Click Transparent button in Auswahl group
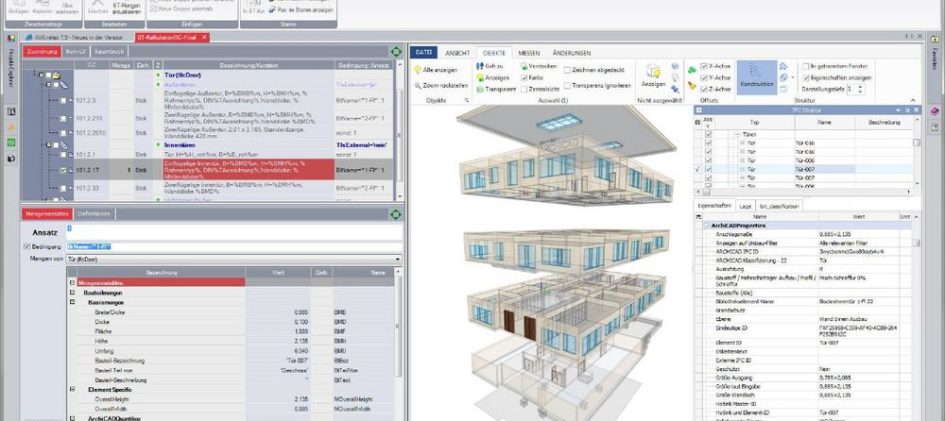Image resolution: width=945 pixels, height=421 pixels. [x=479, y=88]
